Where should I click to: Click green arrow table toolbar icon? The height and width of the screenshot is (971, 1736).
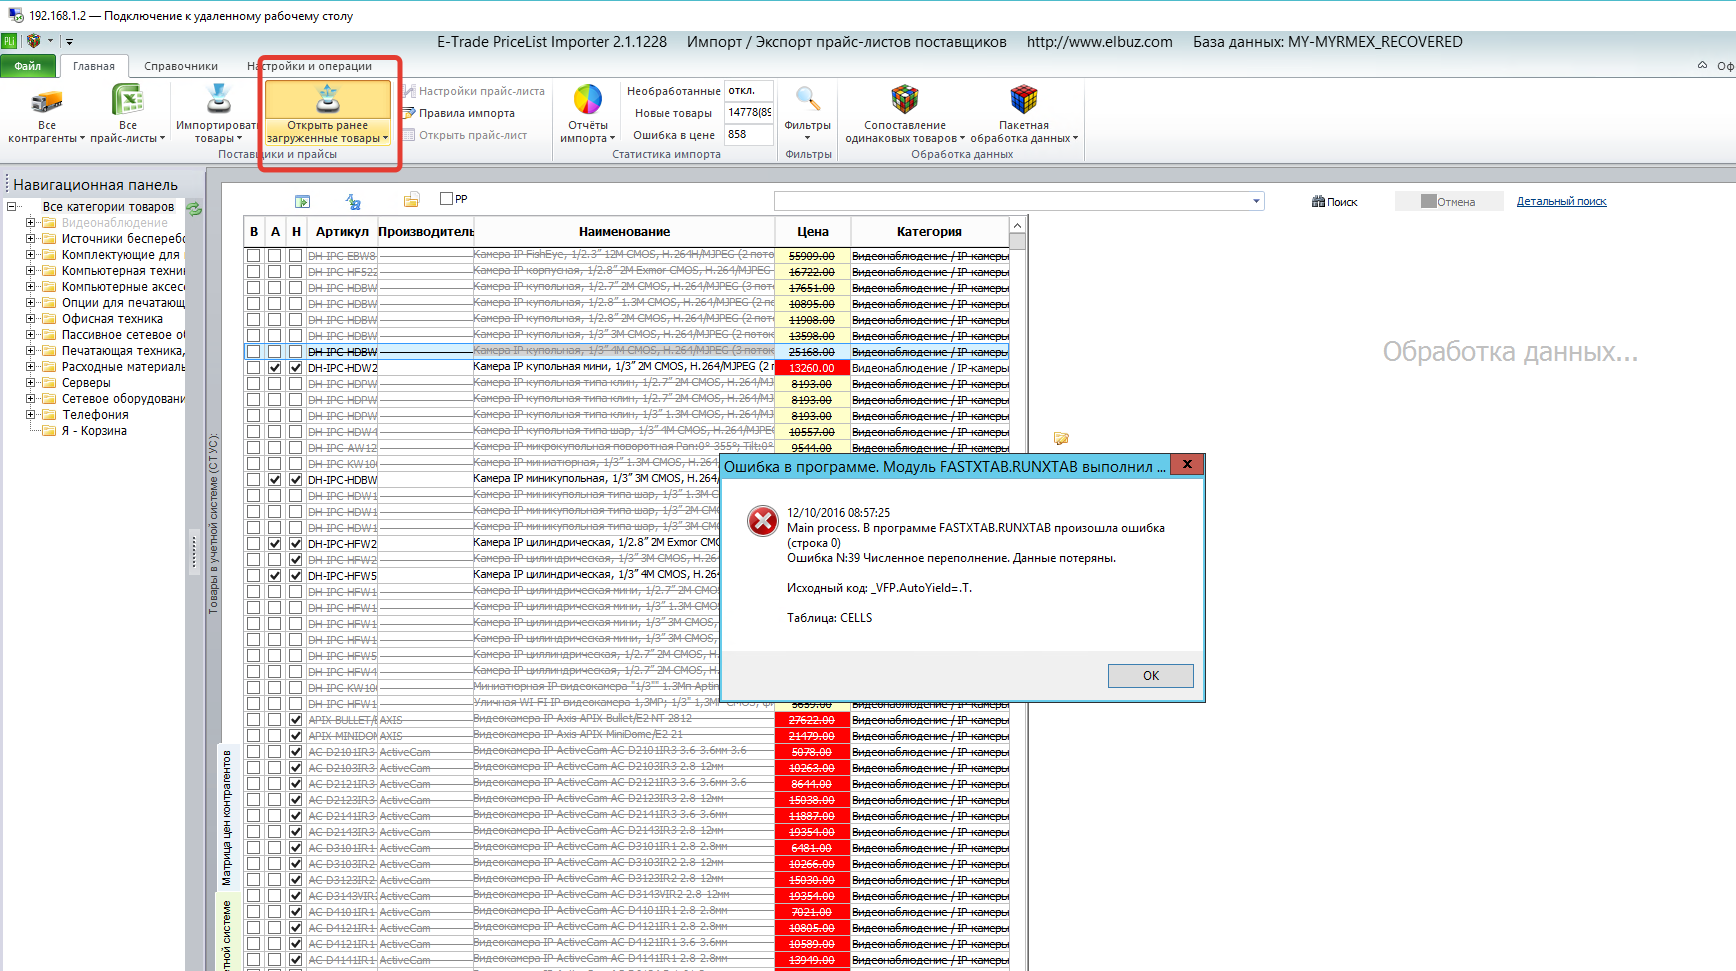pos(303,201)
